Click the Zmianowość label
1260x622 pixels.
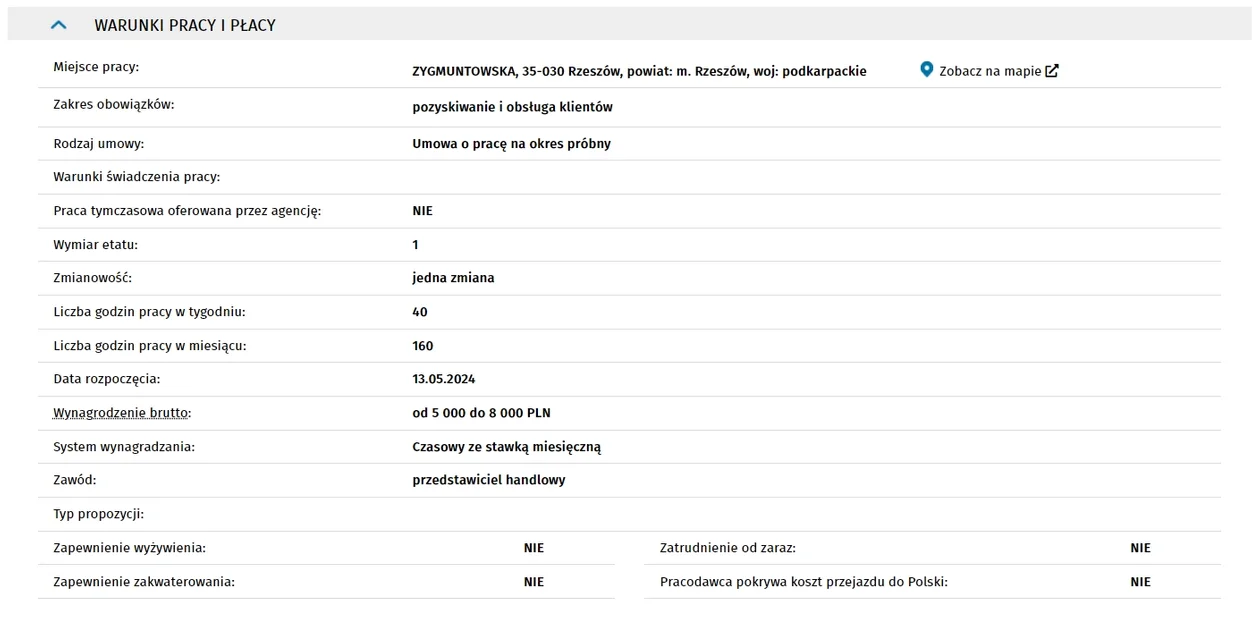[93, 278]
